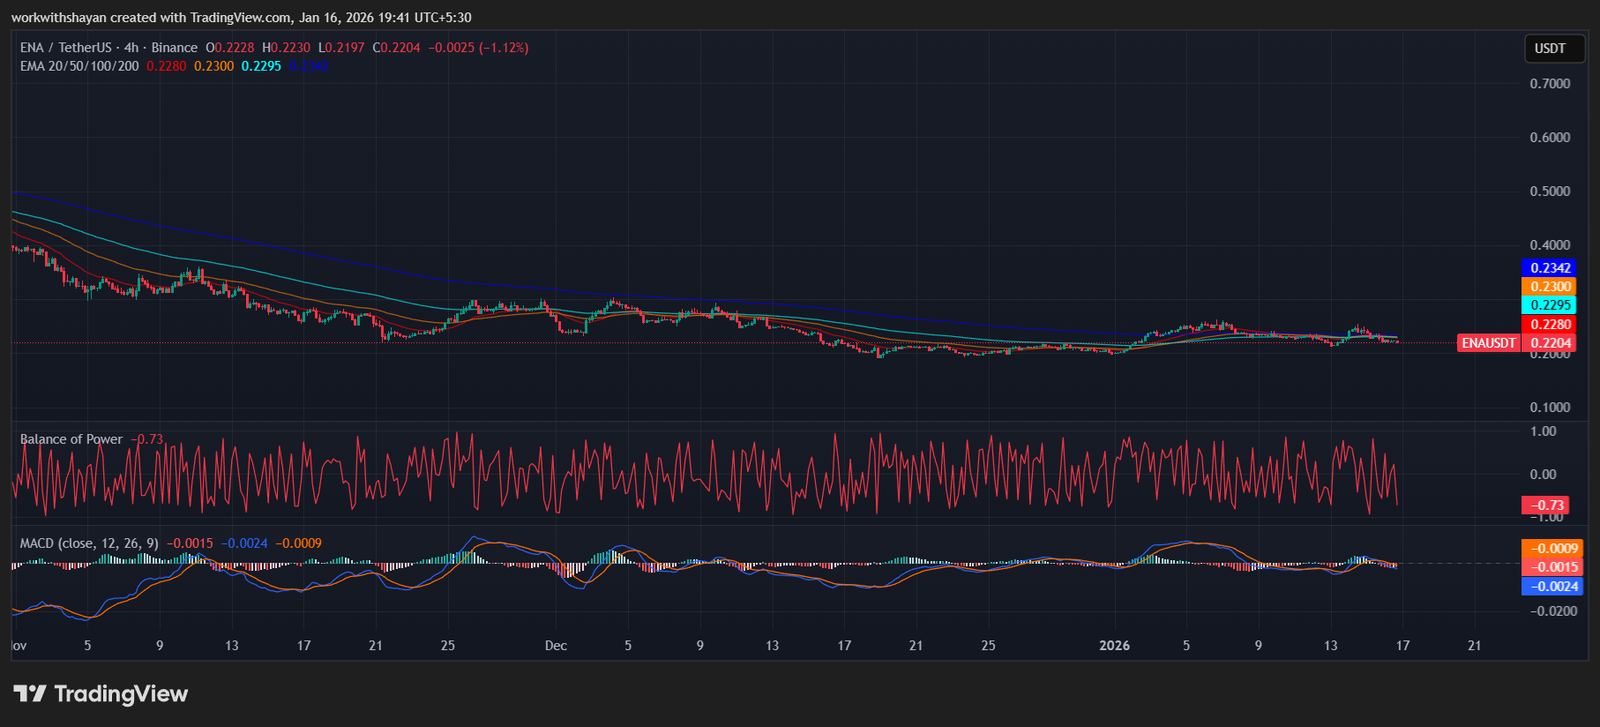Click the red 0.2280 EMA price tag
Viewport: 1600px width, 727px height.
(1550, 324)
